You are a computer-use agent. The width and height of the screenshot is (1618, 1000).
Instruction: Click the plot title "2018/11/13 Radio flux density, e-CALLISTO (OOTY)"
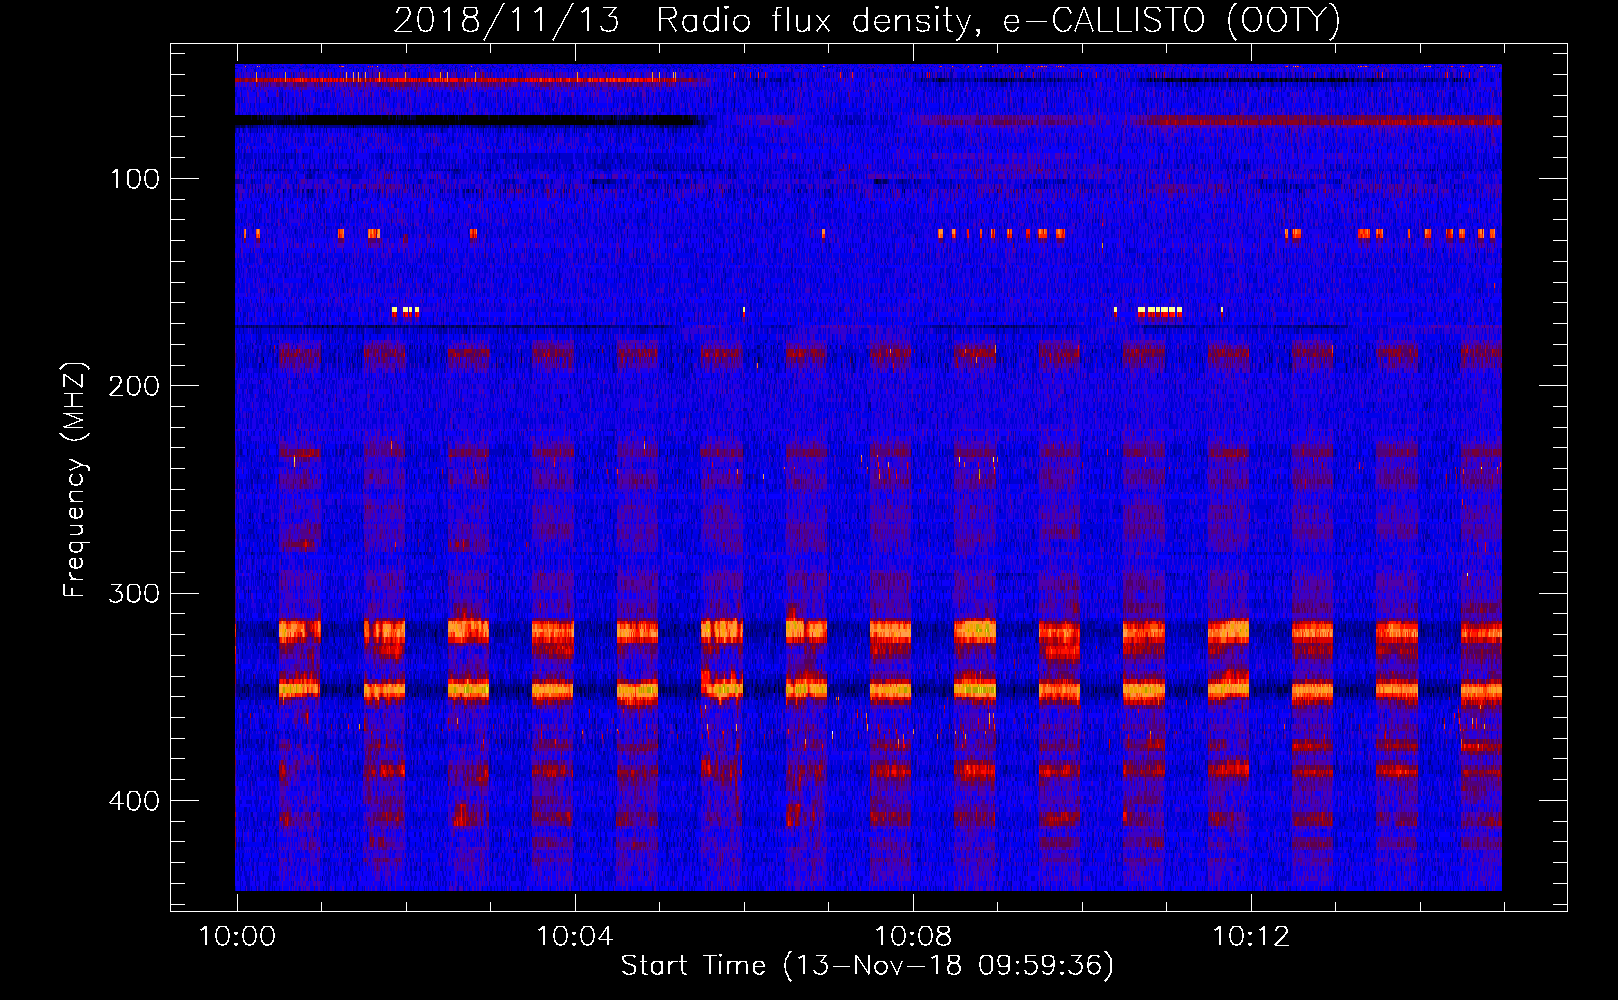tap(867, 20)
